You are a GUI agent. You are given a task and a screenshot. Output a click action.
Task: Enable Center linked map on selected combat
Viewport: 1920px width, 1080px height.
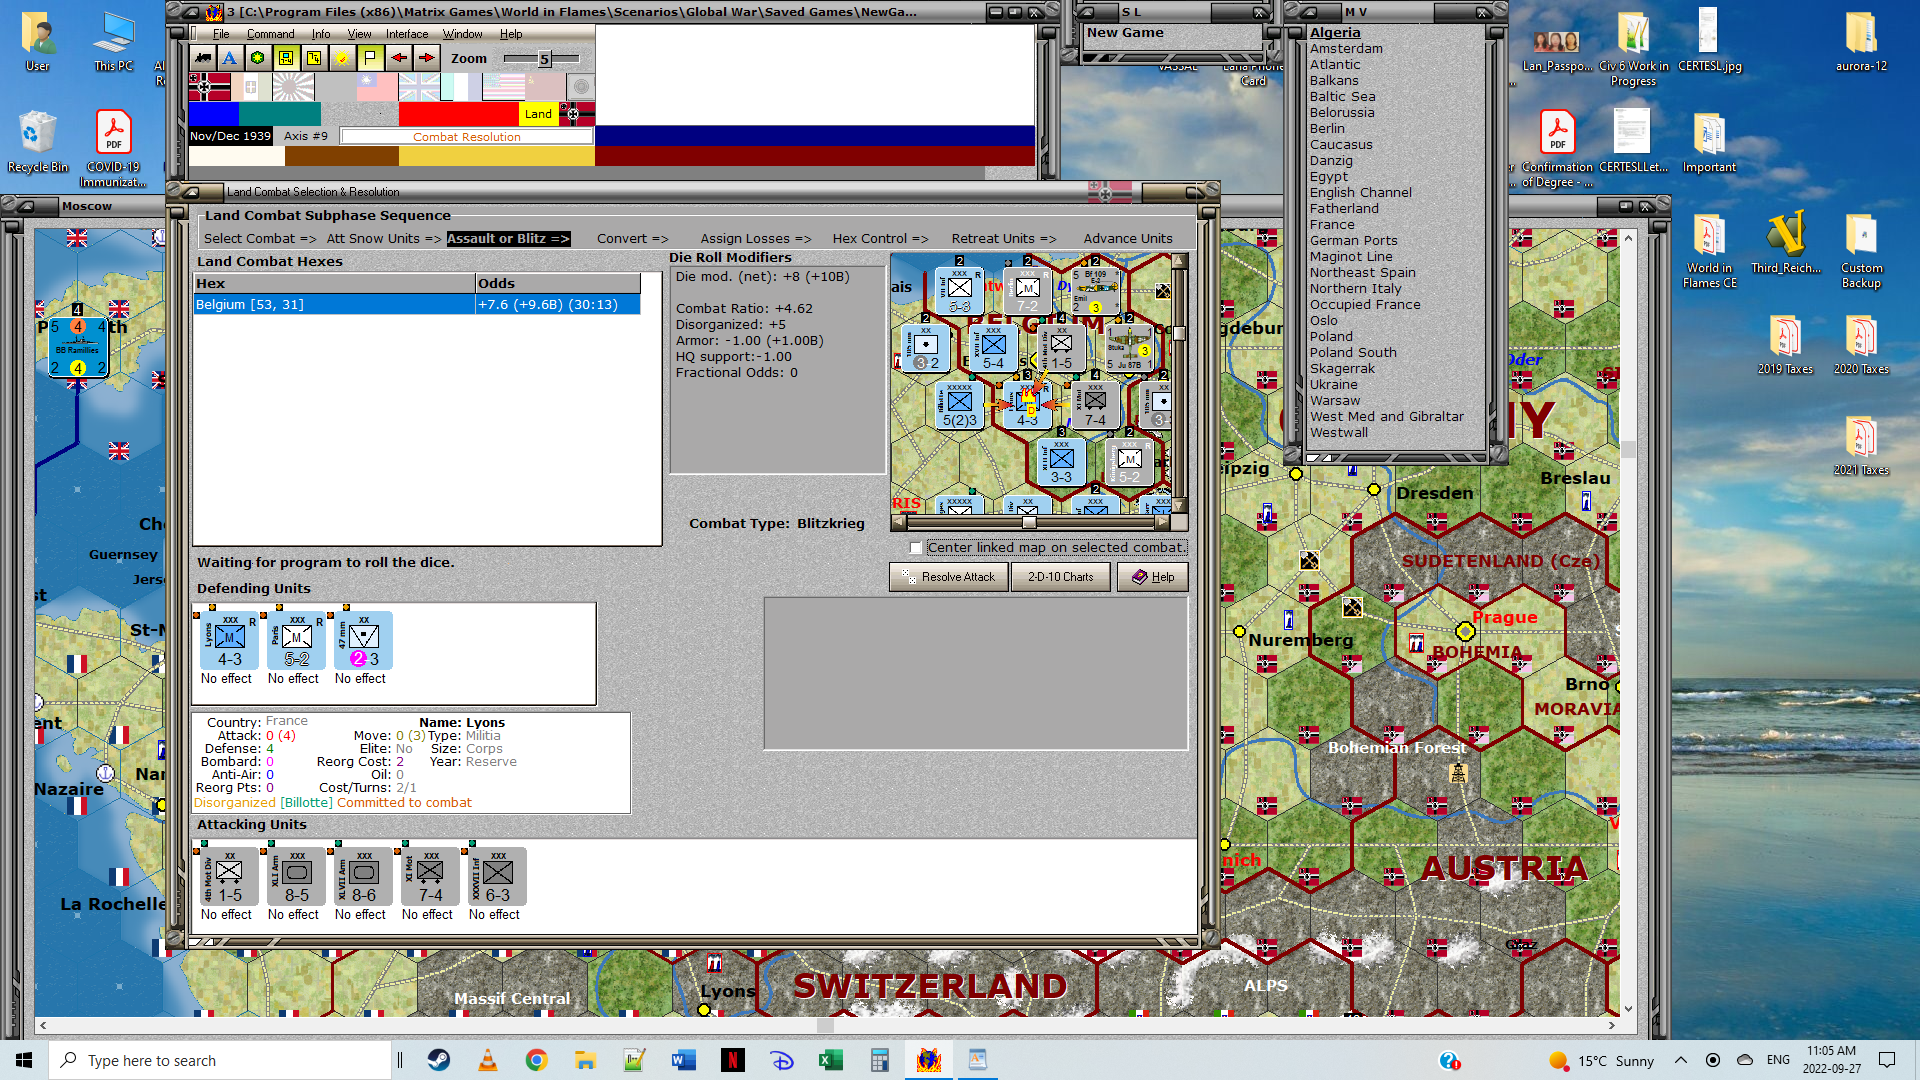tap(916, 548)
